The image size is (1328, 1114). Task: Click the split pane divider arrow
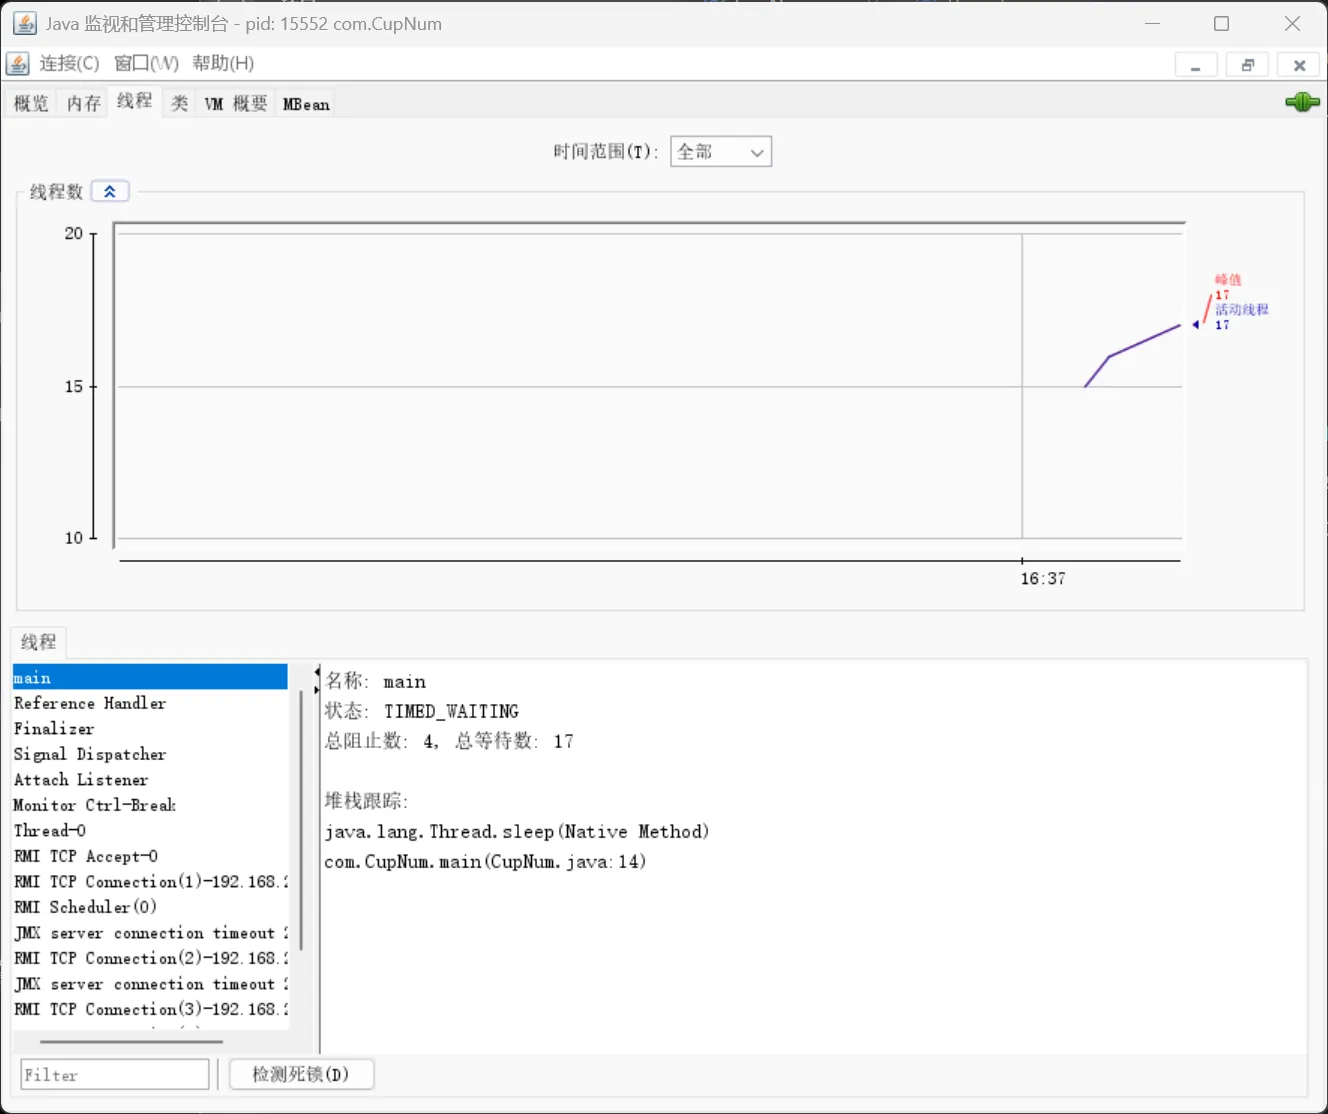(x=317, y=680)
